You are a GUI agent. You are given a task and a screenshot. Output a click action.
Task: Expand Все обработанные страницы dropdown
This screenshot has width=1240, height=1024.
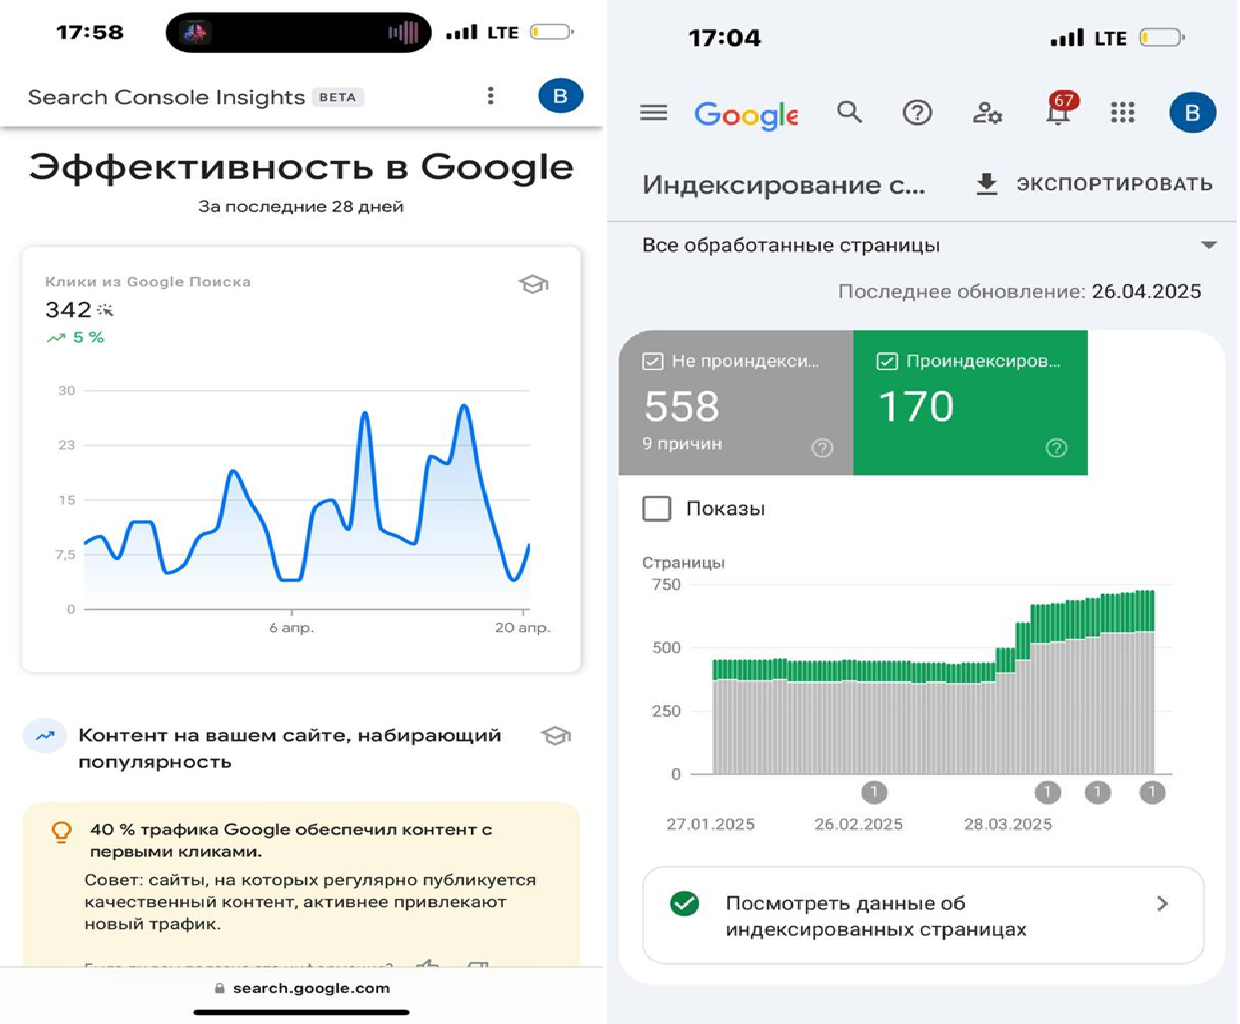click(1208, 245)
